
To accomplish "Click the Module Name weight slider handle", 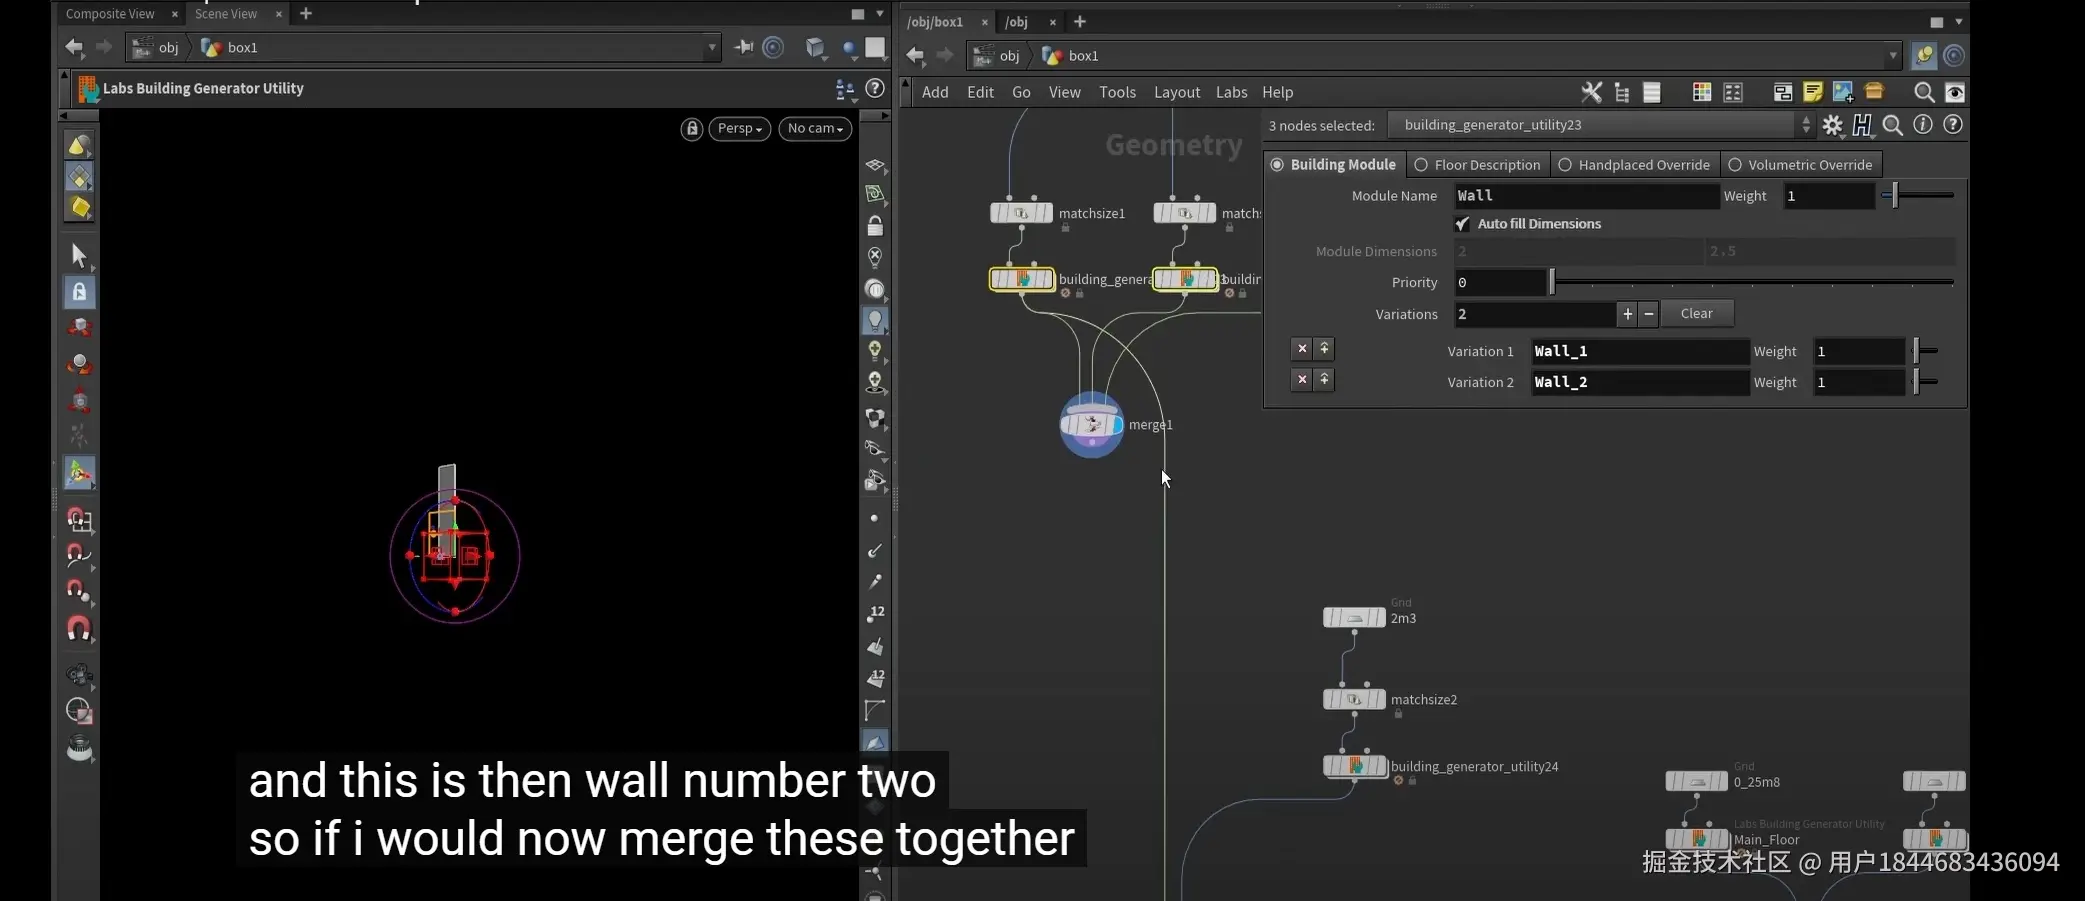I will (1895, 196).
